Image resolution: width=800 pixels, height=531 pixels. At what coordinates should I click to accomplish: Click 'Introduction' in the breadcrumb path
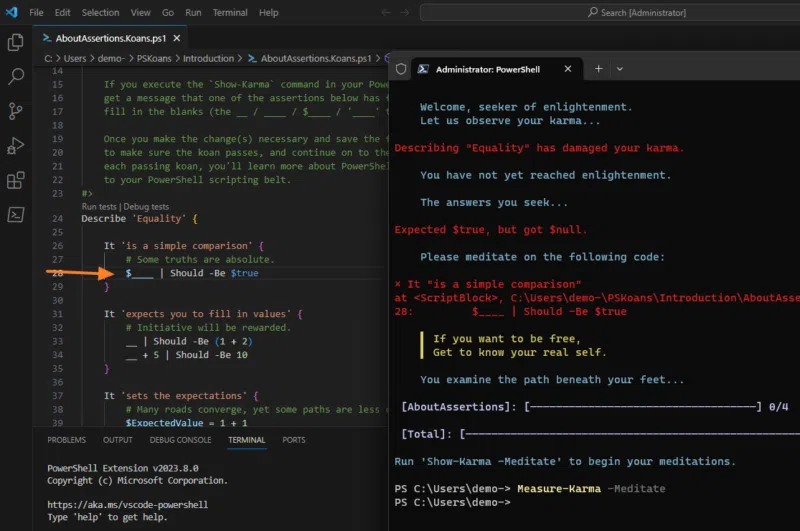(209, 58)
